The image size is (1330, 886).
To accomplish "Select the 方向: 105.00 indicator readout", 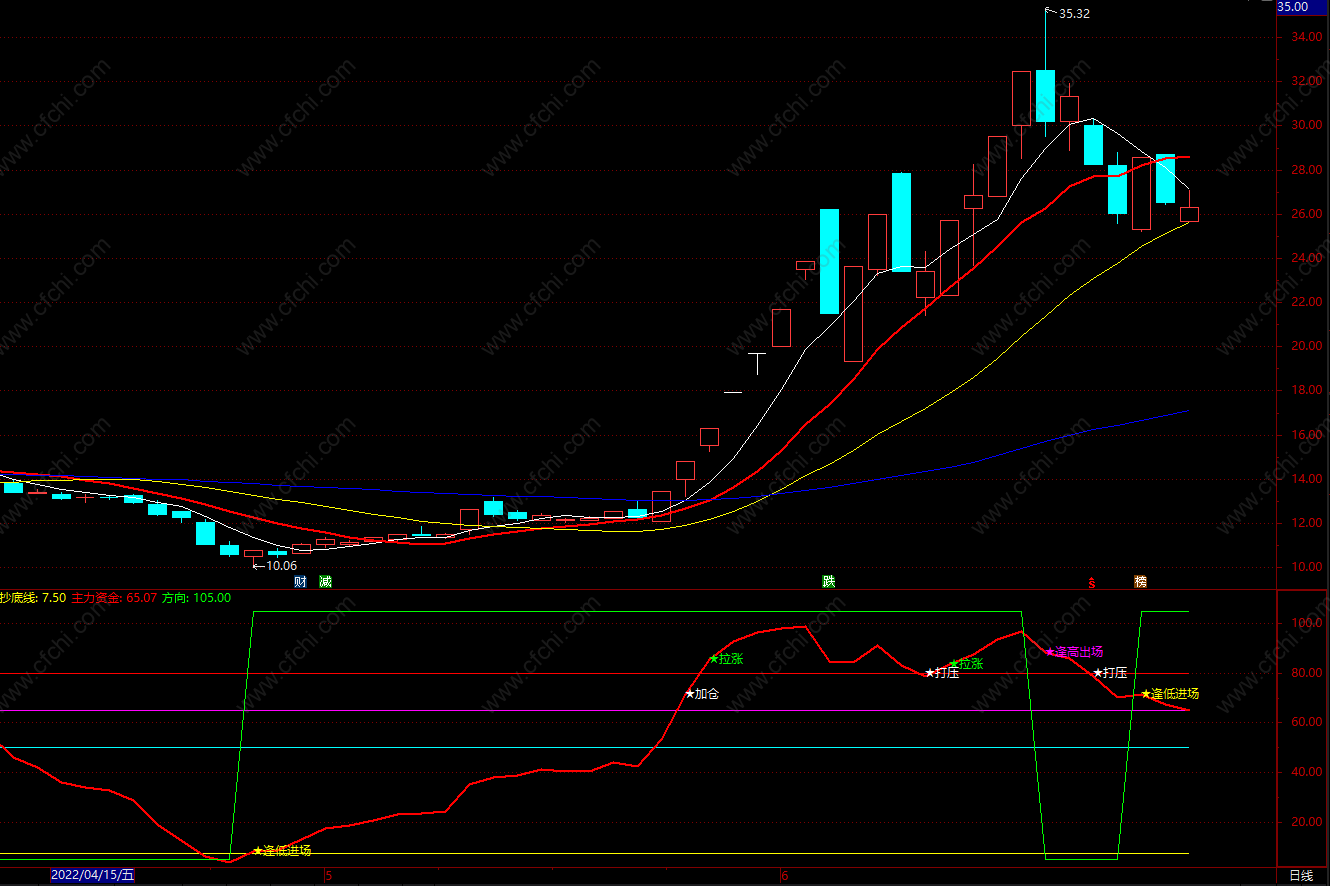I will pyautogui.click(x=196, y=598).
